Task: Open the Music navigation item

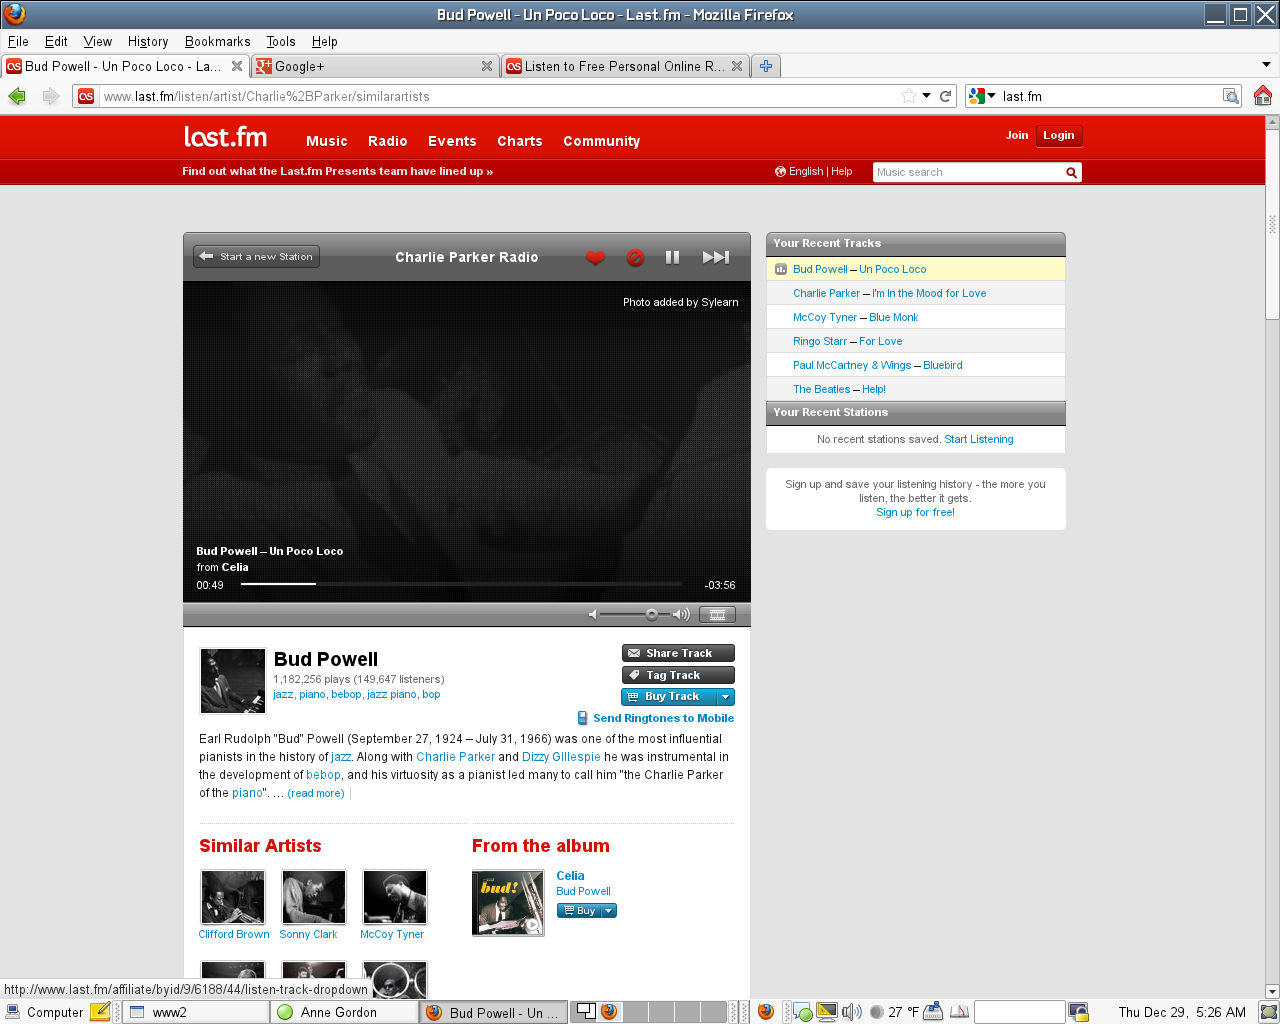Action: coord(327,141)
